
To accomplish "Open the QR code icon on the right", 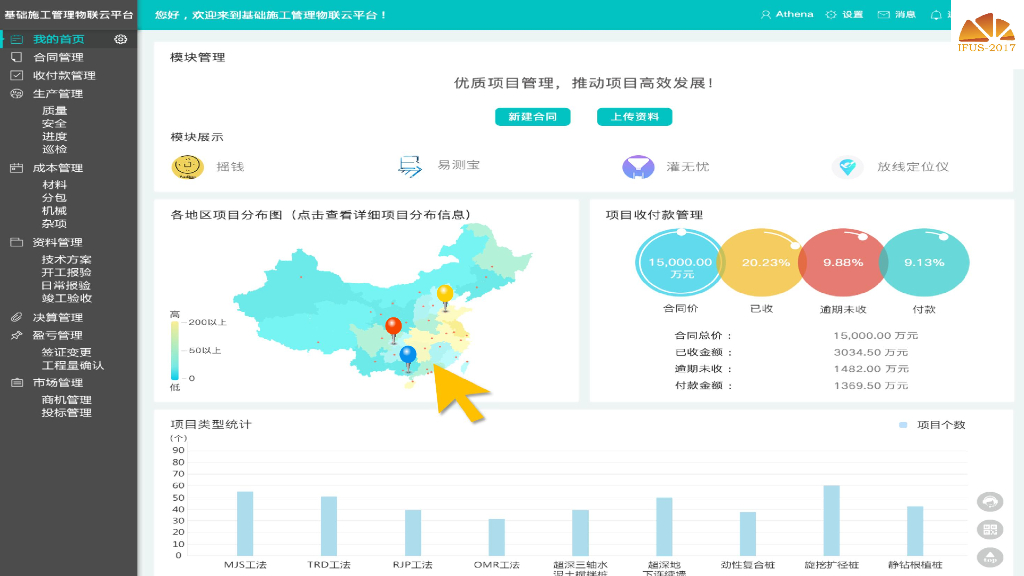I will (990, 527).
